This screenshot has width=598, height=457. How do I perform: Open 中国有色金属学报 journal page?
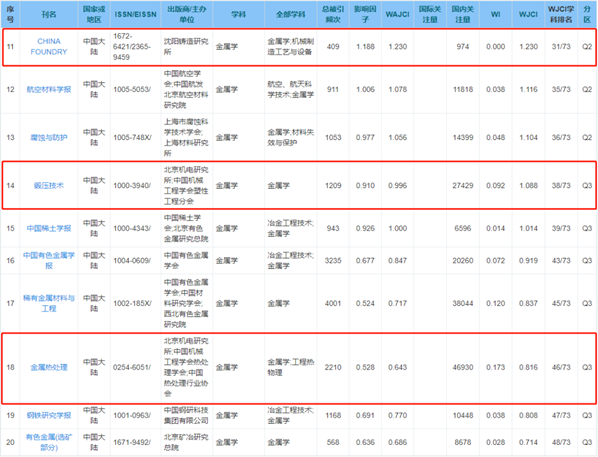coord(49,260)
